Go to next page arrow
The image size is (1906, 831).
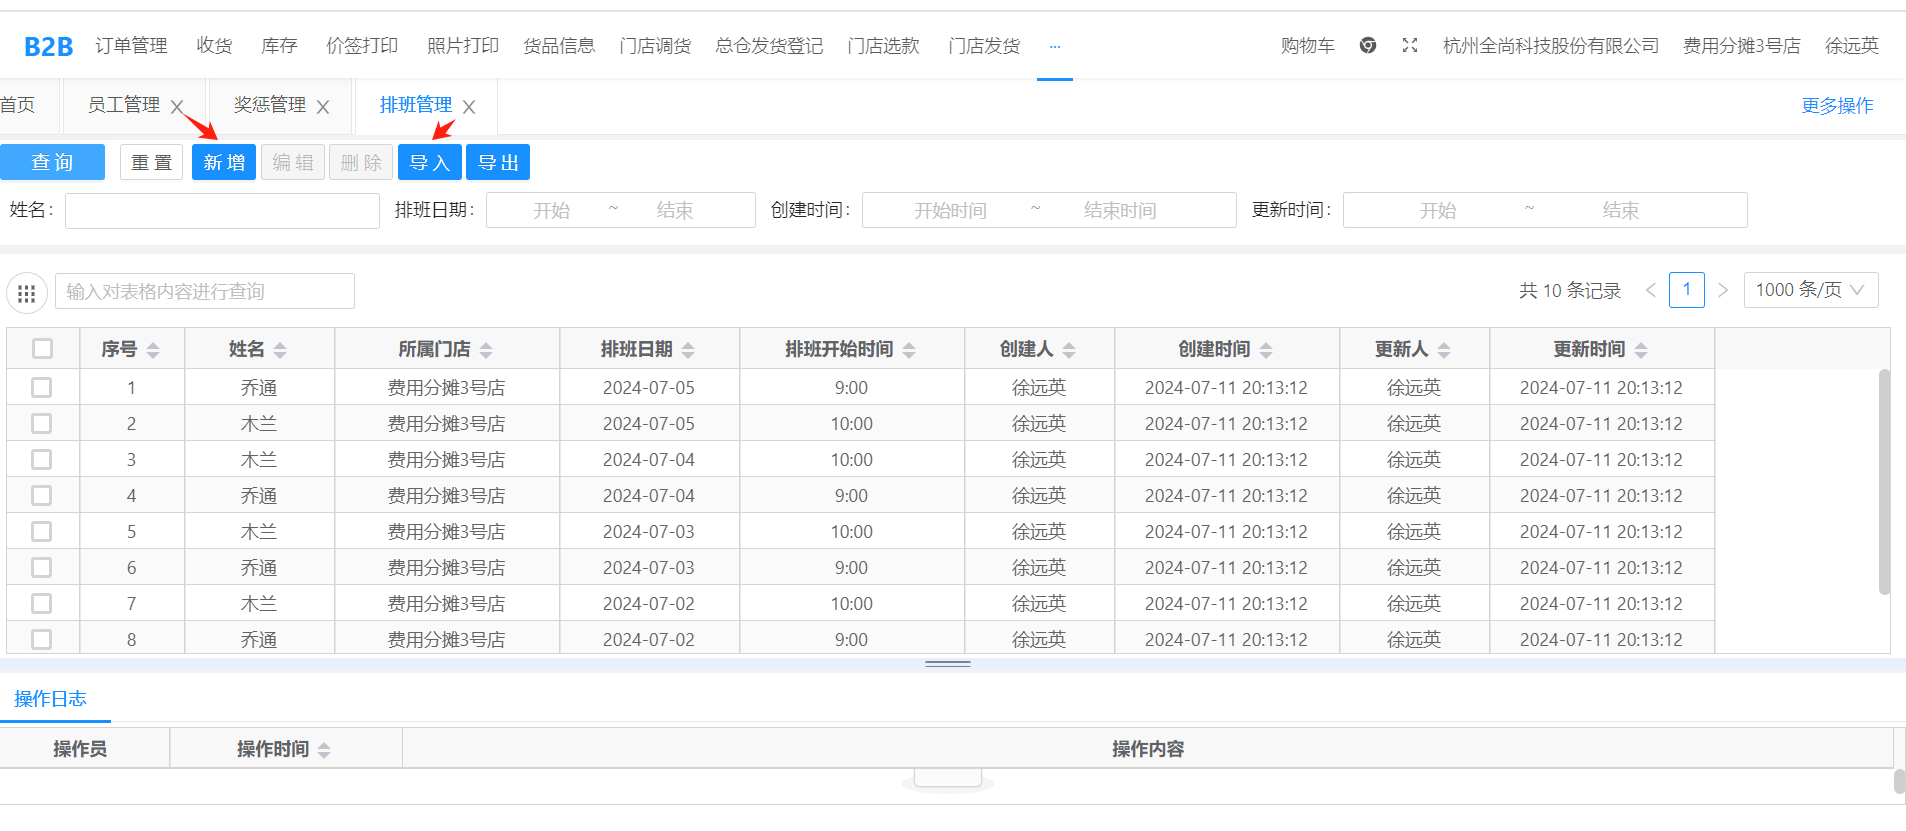pos(1723,290)
